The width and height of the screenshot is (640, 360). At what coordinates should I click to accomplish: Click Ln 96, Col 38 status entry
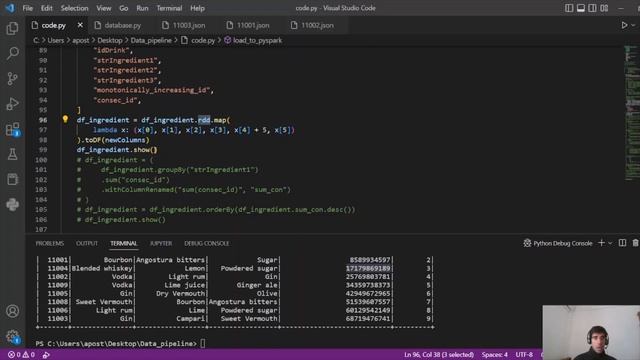click(439, 355)
